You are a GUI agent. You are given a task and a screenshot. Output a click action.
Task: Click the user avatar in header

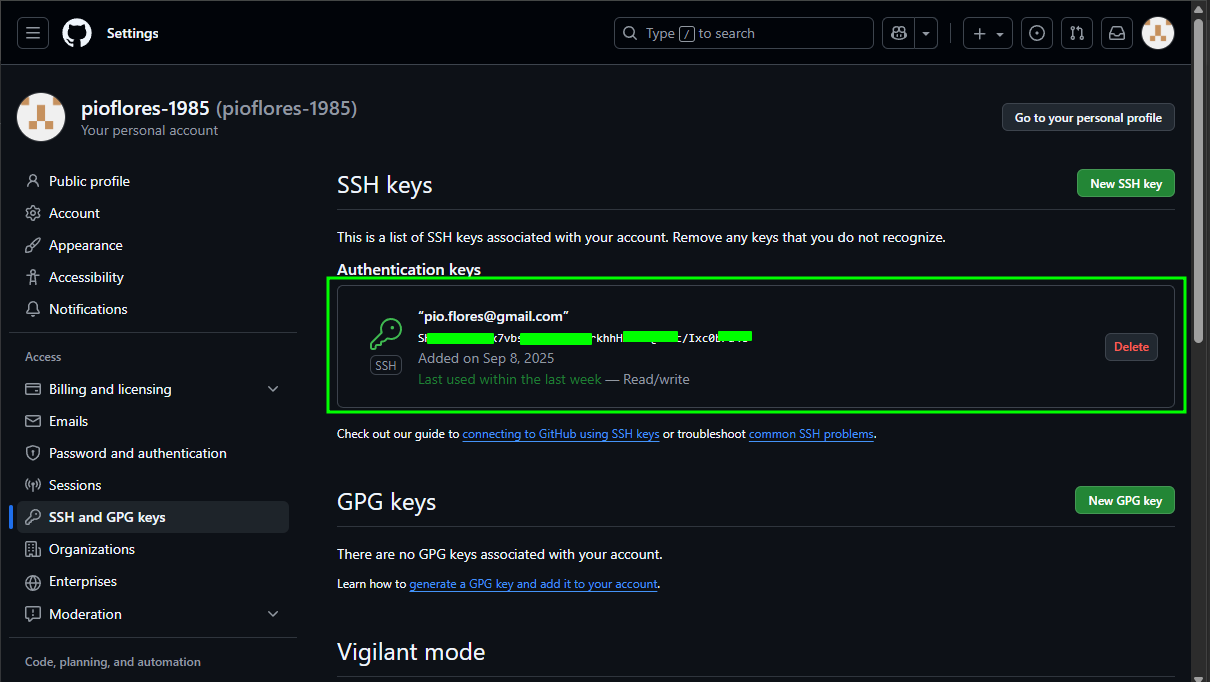pos(1157,33)
